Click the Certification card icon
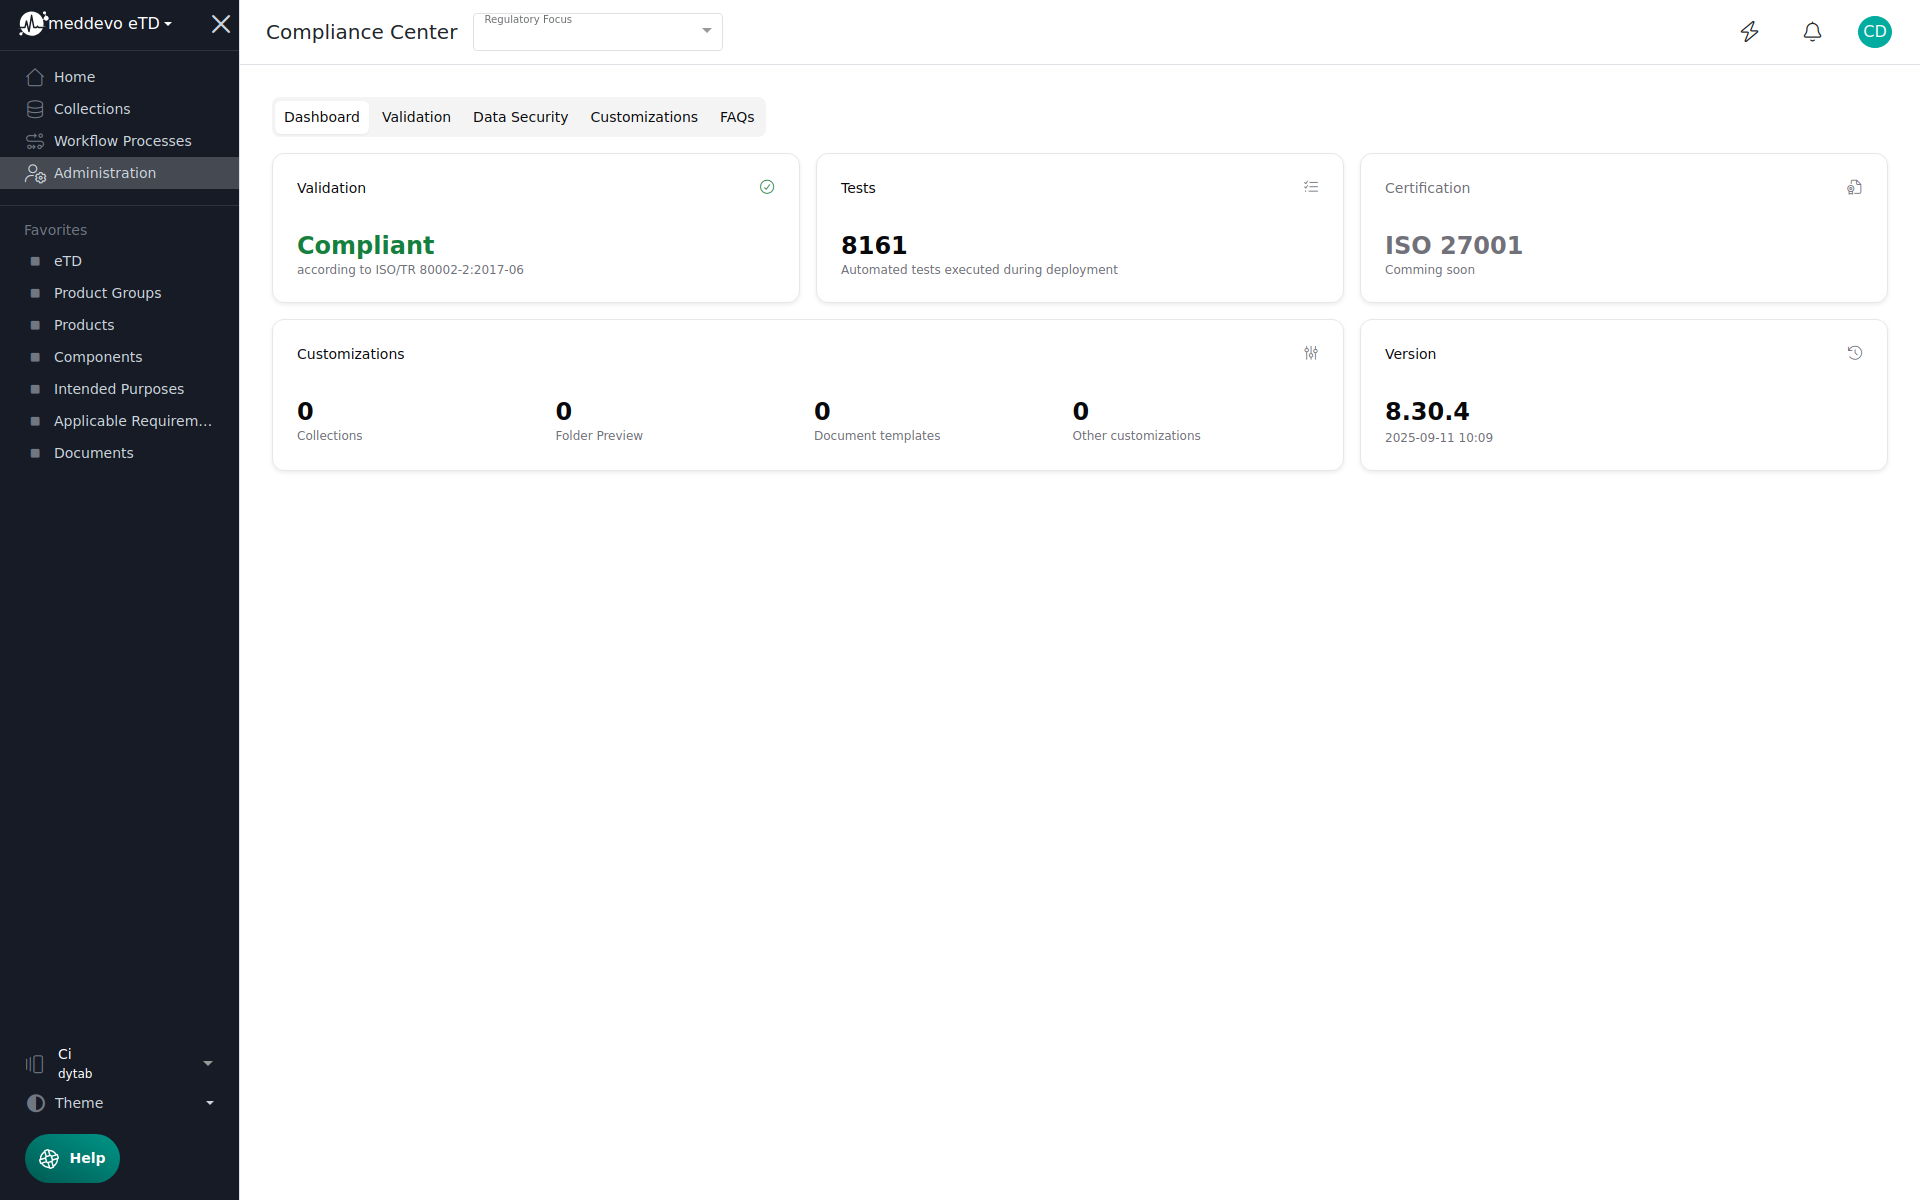Viewport: 1920px width, 1200px height. coord(1854,187)
